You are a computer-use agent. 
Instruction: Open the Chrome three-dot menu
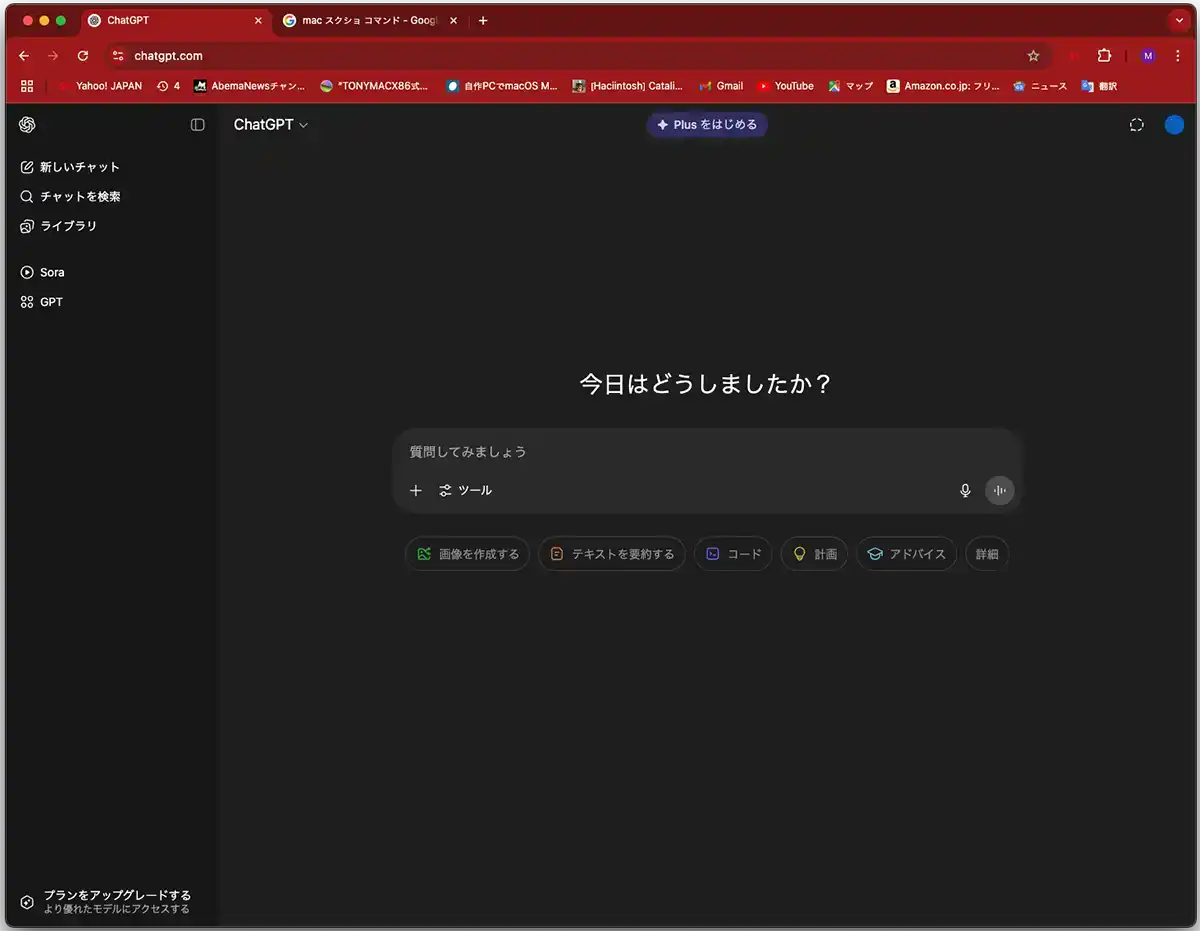pos(1178,56)
